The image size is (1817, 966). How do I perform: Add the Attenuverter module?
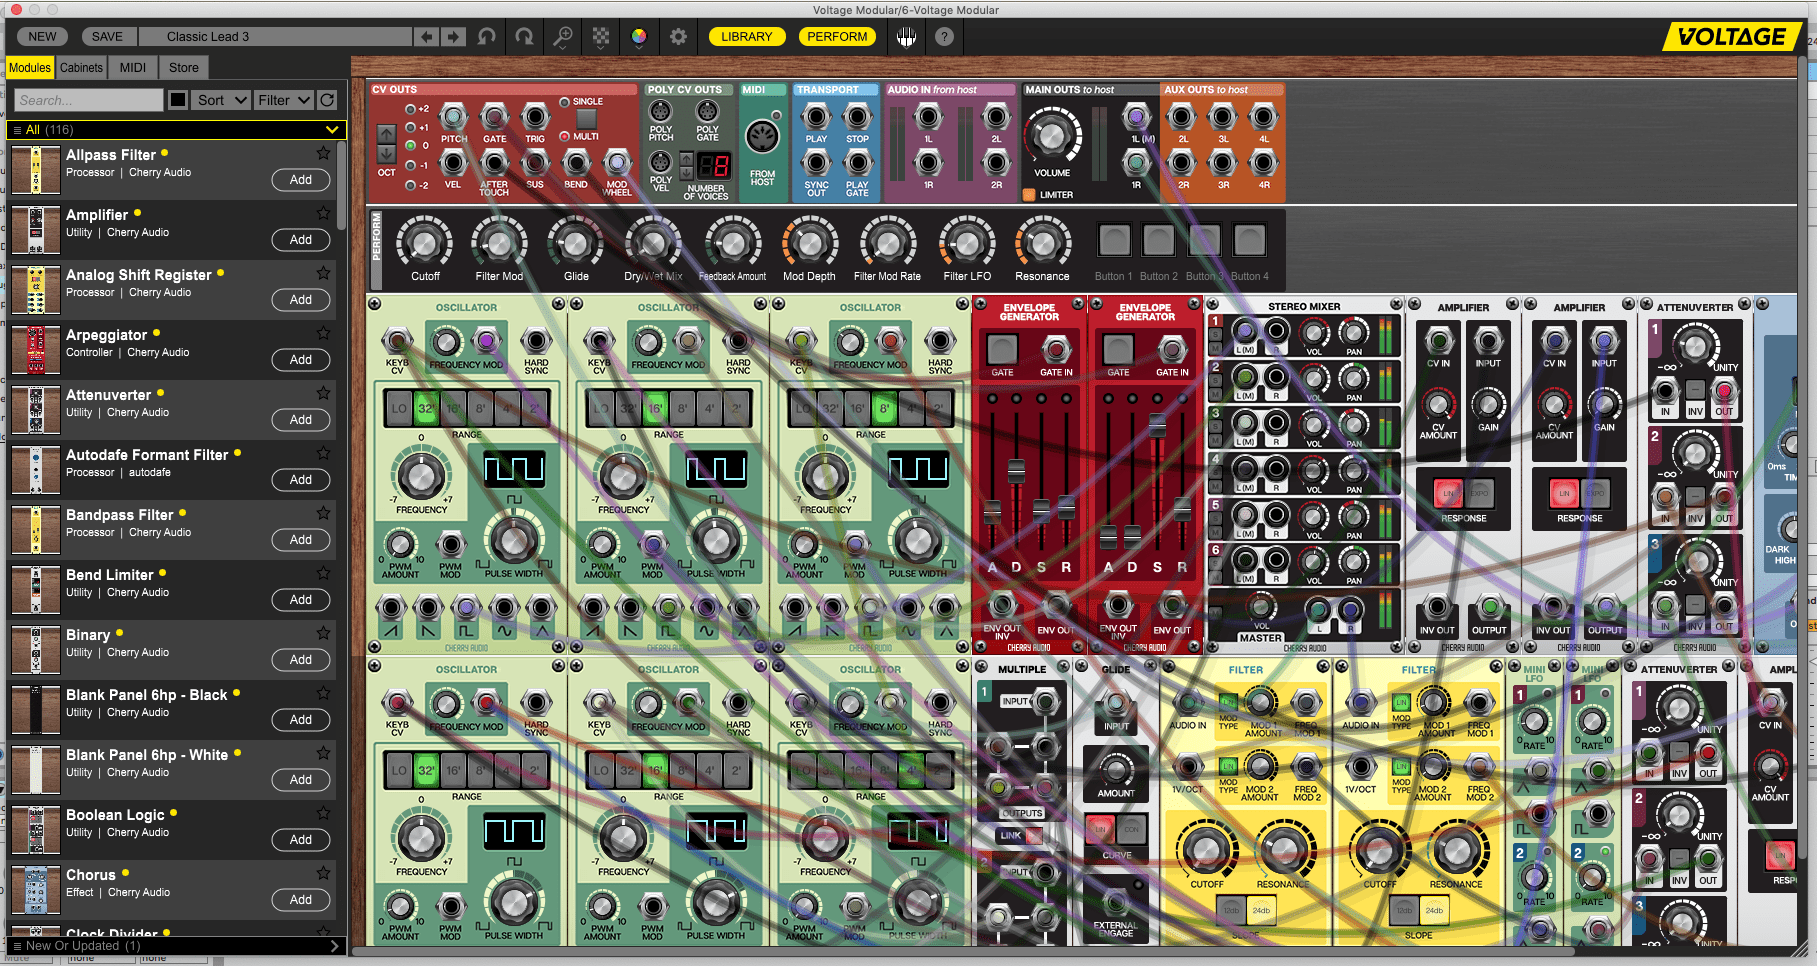pyautogui.click(x=301, y=420)
